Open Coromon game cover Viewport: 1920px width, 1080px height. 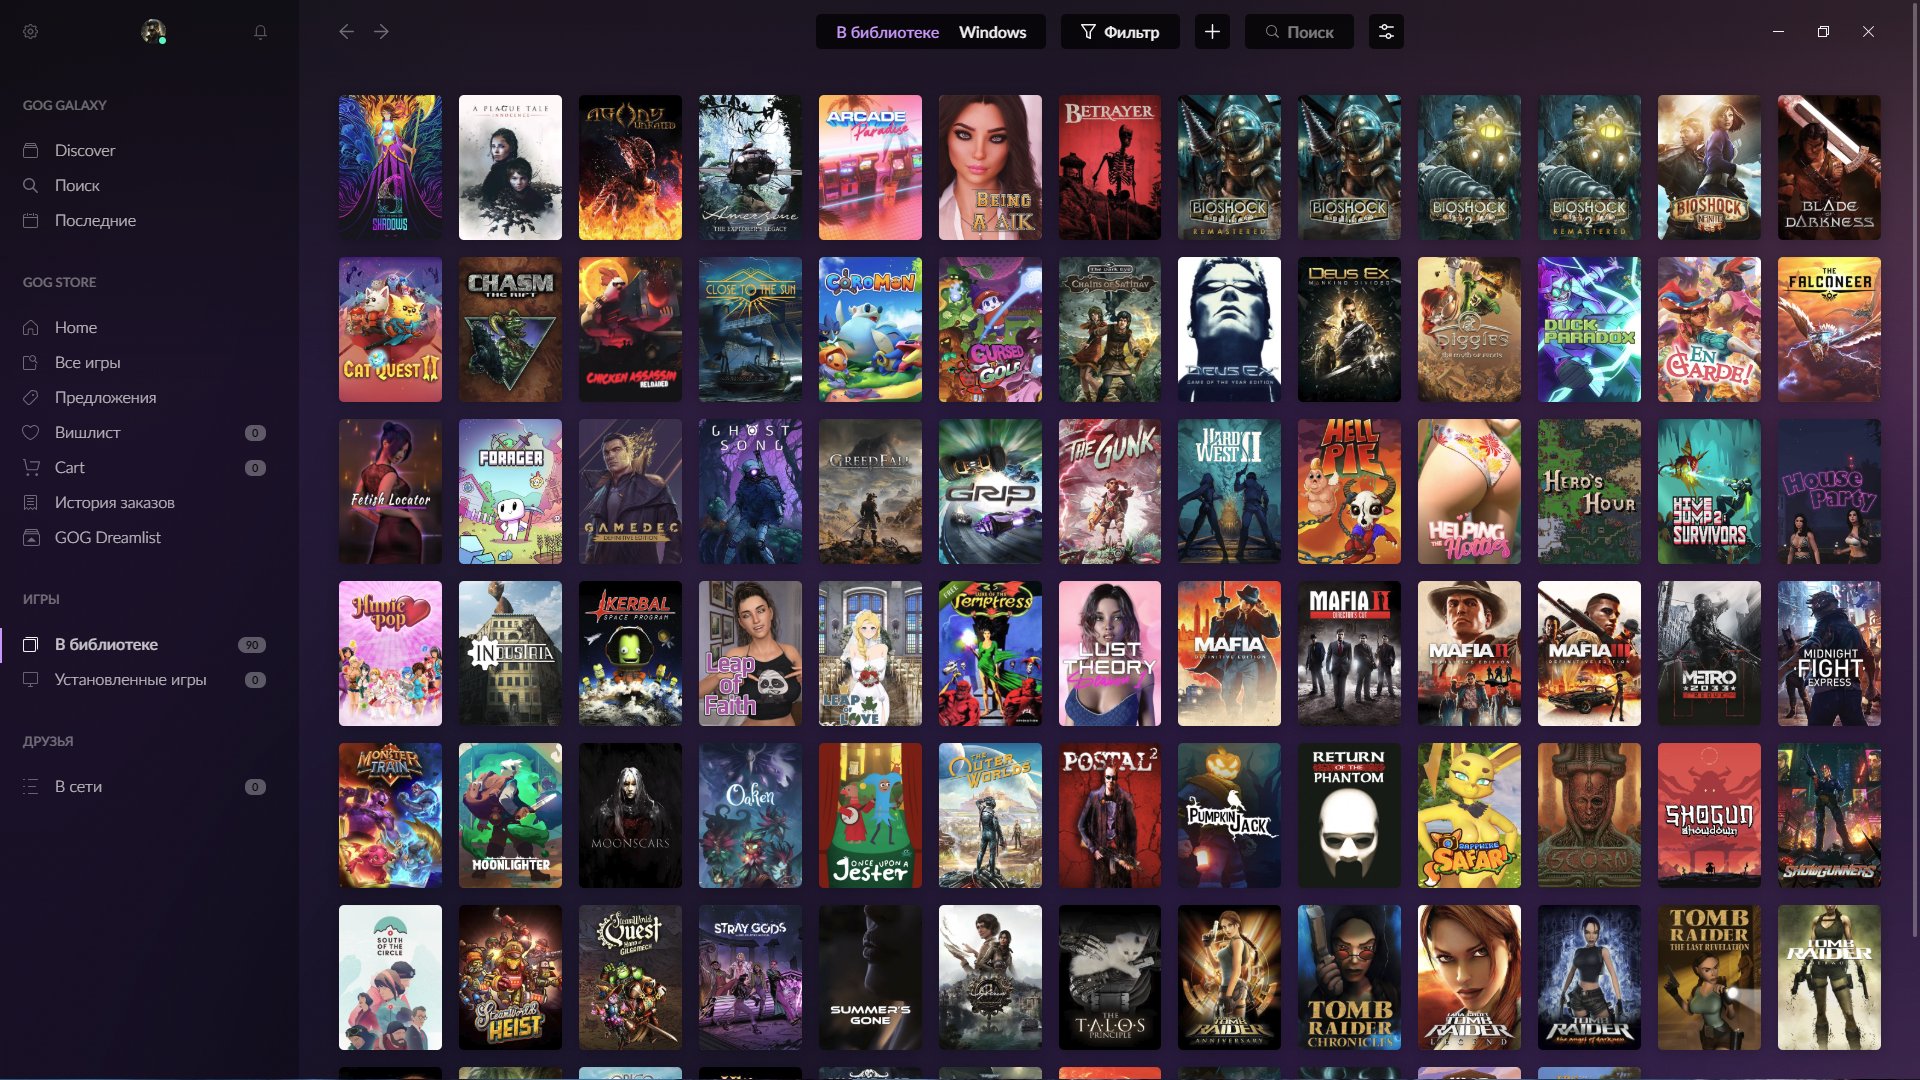[870, 329]
